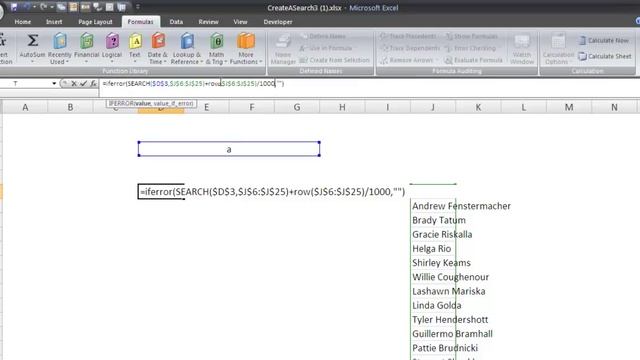Toggle Show Formulas
Viewport: 640px width, 360px height.
coord(471,37)
